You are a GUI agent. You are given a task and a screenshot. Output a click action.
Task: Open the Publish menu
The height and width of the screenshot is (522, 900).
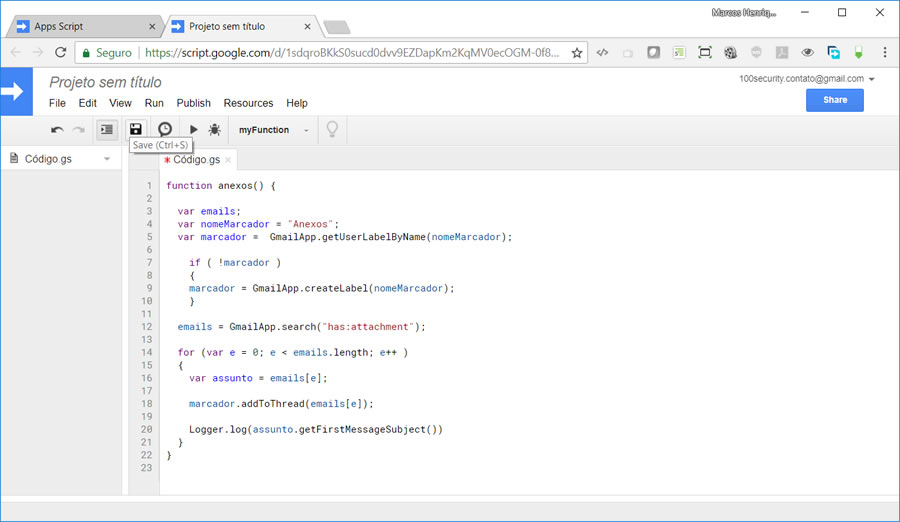[193, 103]
